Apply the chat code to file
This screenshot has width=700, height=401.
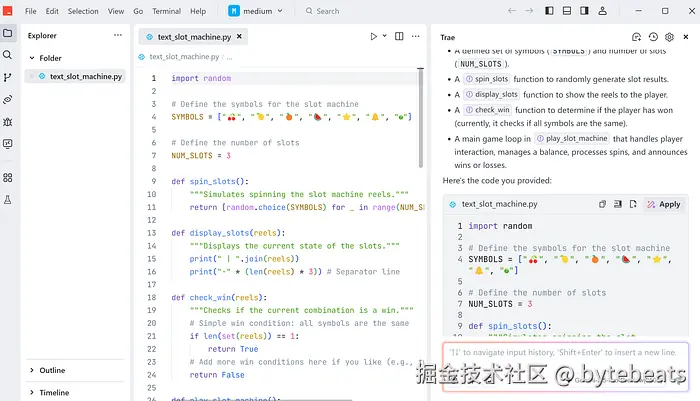(x=664, y=204)
